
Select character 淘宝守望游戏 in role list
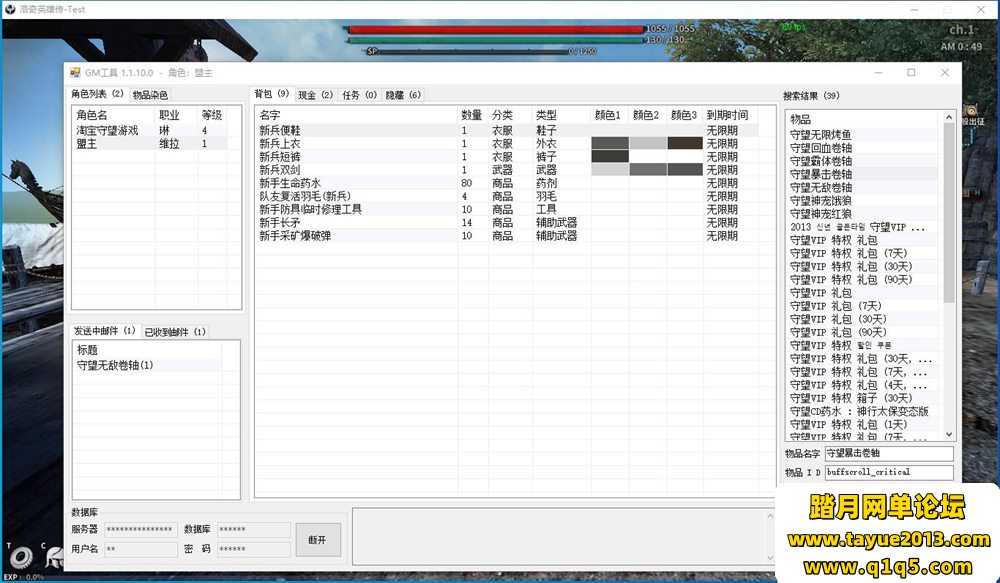[107, 131]
